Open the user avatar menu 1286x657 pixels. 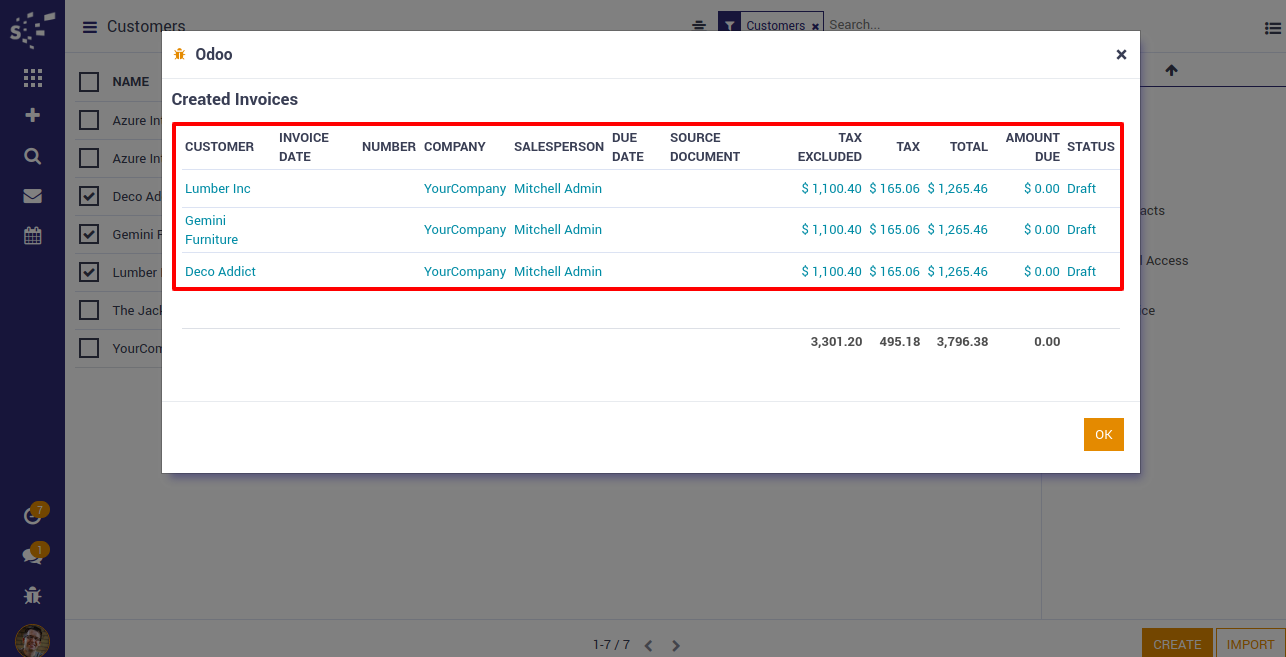32,640
